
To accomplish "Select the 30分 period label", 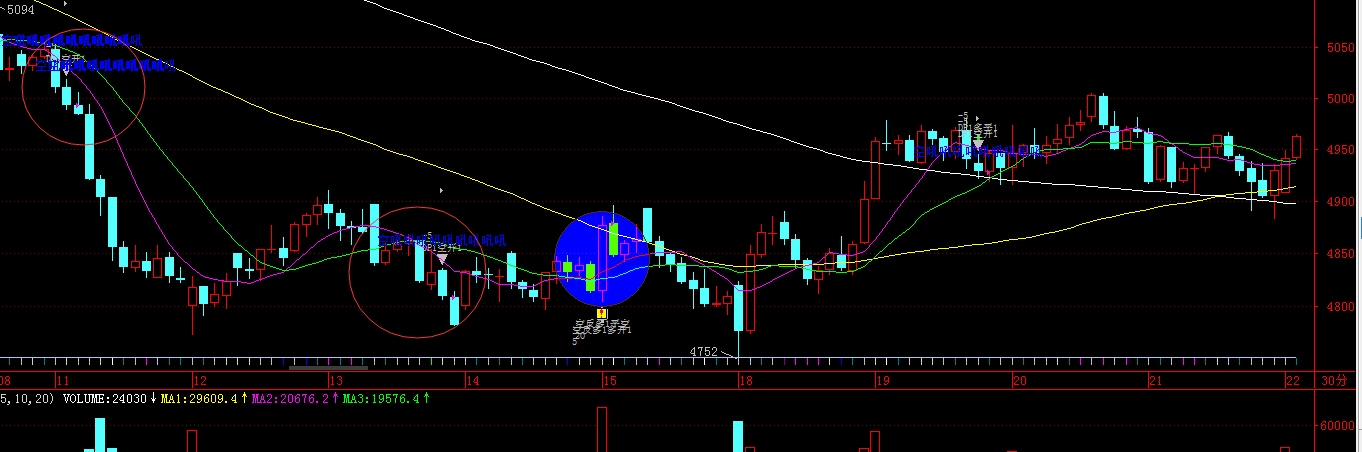I will click(1334, 381).
